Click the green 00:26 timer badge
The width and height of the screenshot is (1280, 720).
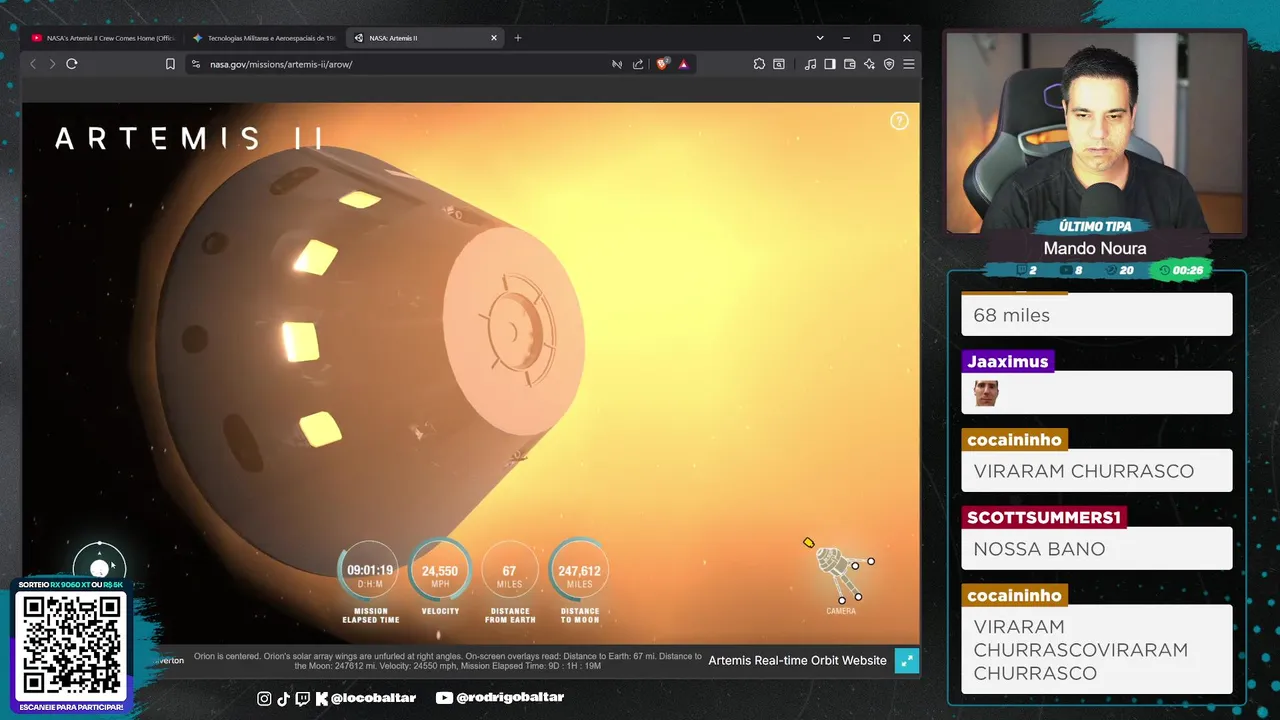(1181, 270)
